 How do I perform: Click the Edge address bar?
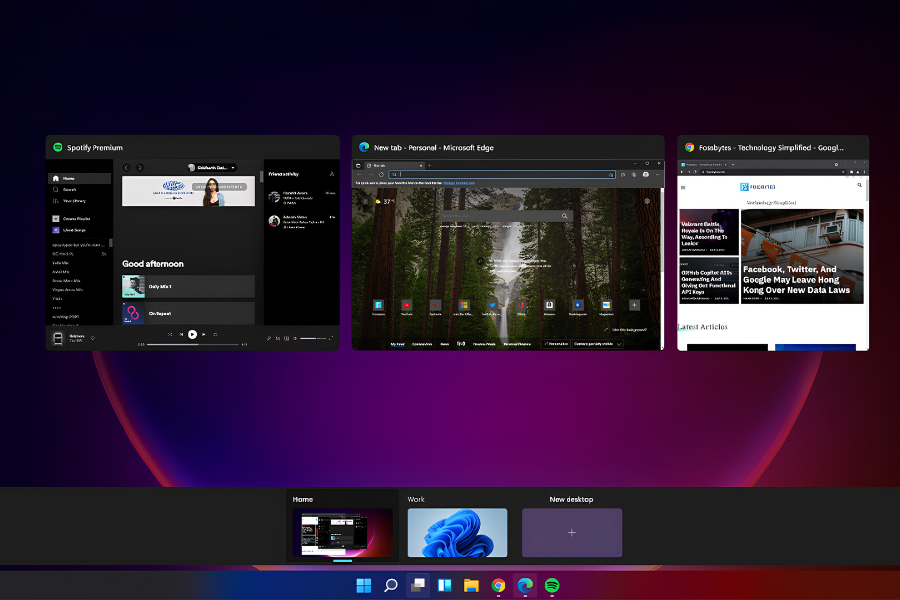point(502,175)
